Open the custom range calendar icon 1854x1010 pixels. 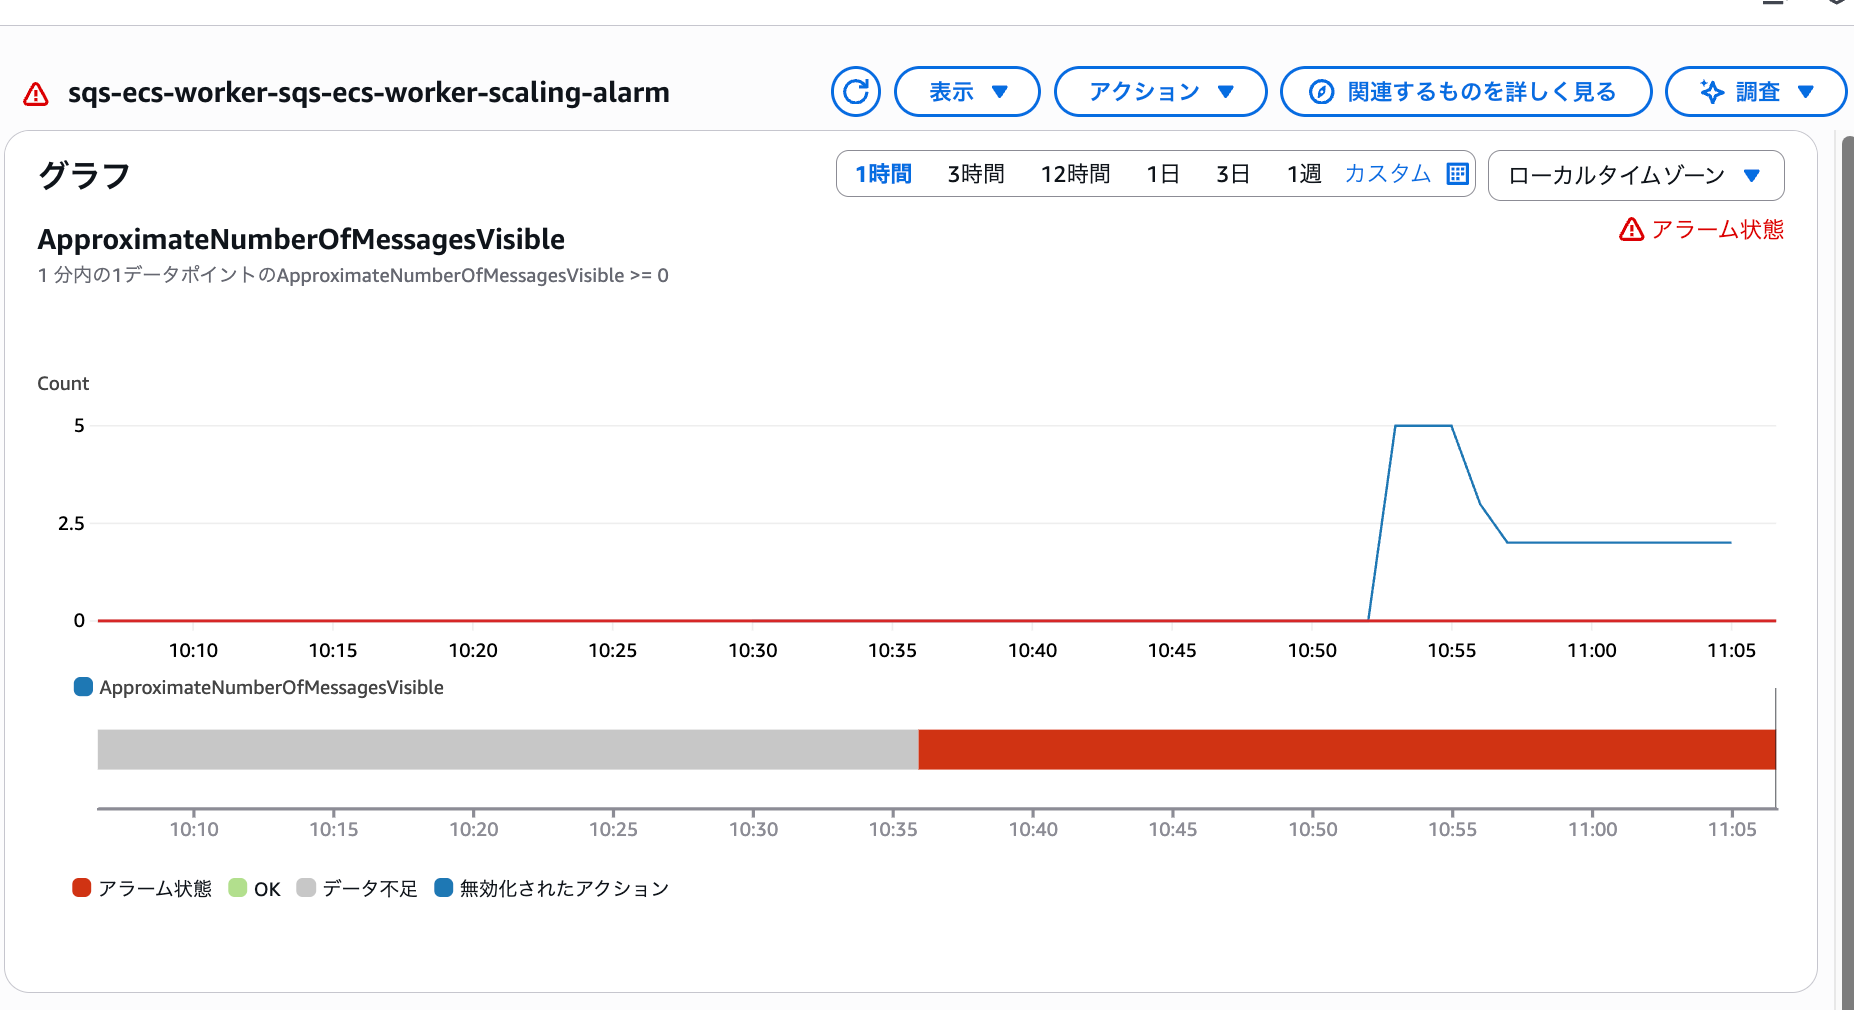[x=1457, y=174]
